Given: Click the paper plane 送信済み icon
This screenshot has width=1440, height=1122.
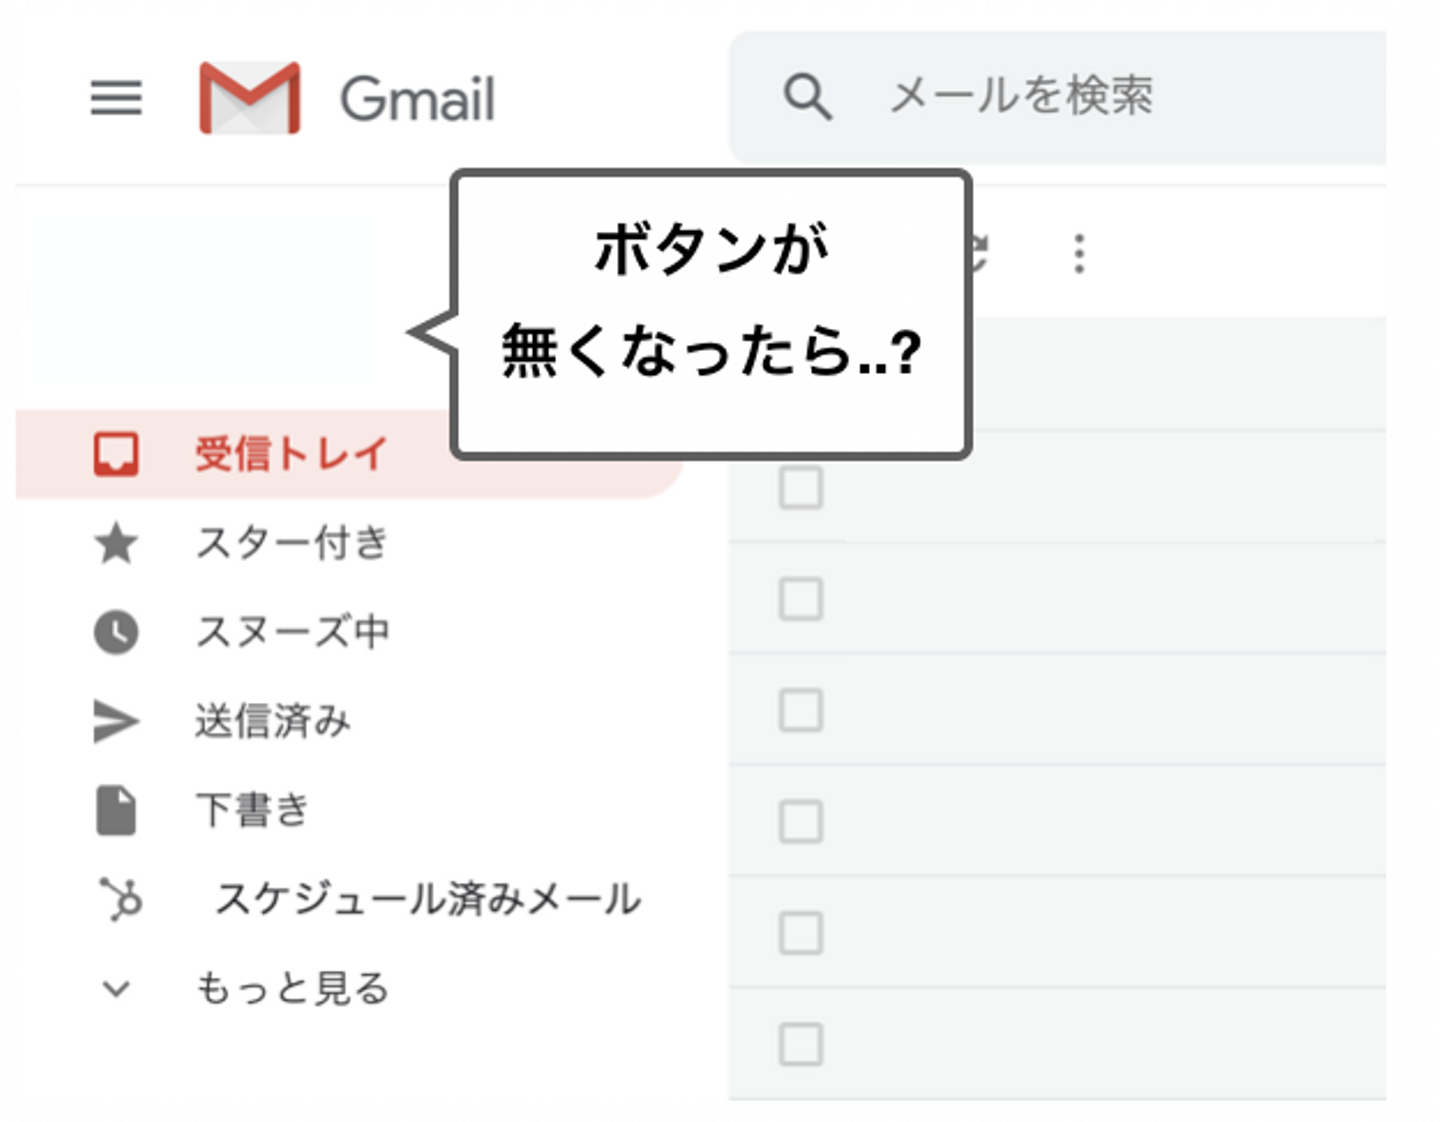Looking at the screenshot, I should click(x=116, y=721).
